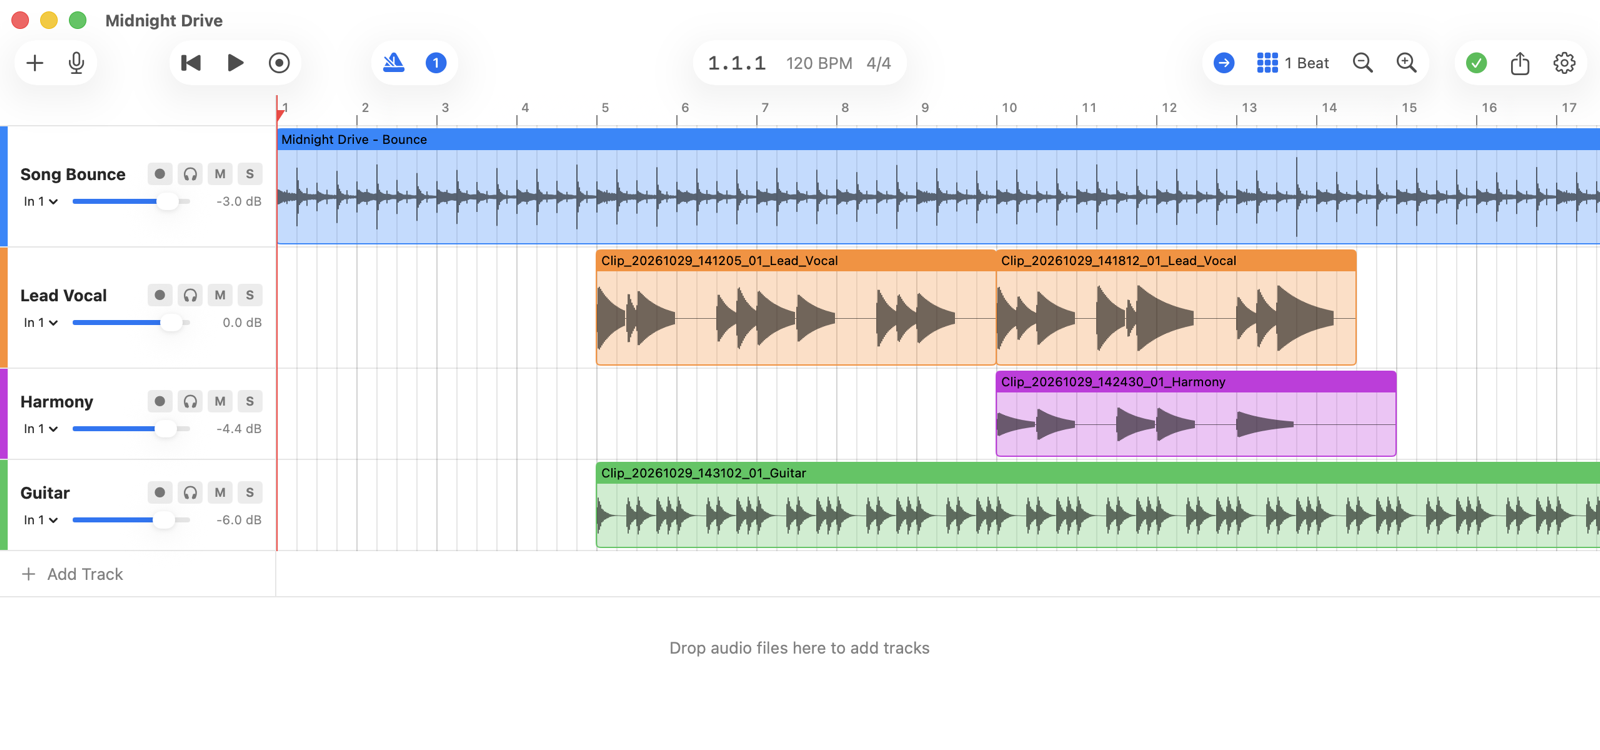Click the plus add button in toolbar
The width and height of the screenshot is (1600, 750).
tap(35, 63)
